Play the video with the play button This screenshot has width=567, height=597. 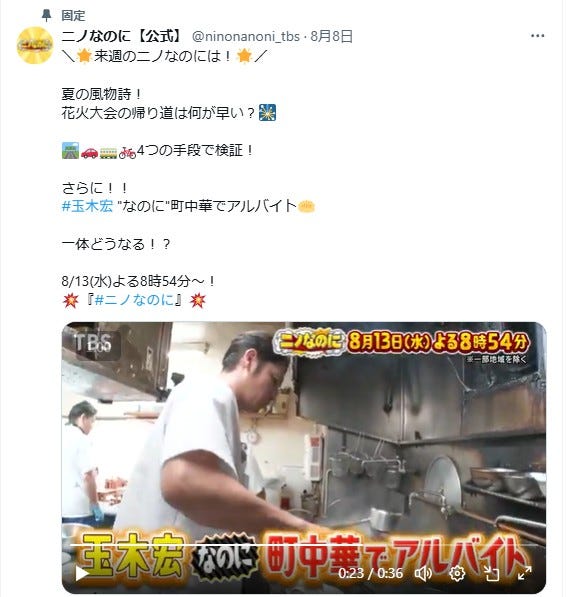tap(81, 573)
